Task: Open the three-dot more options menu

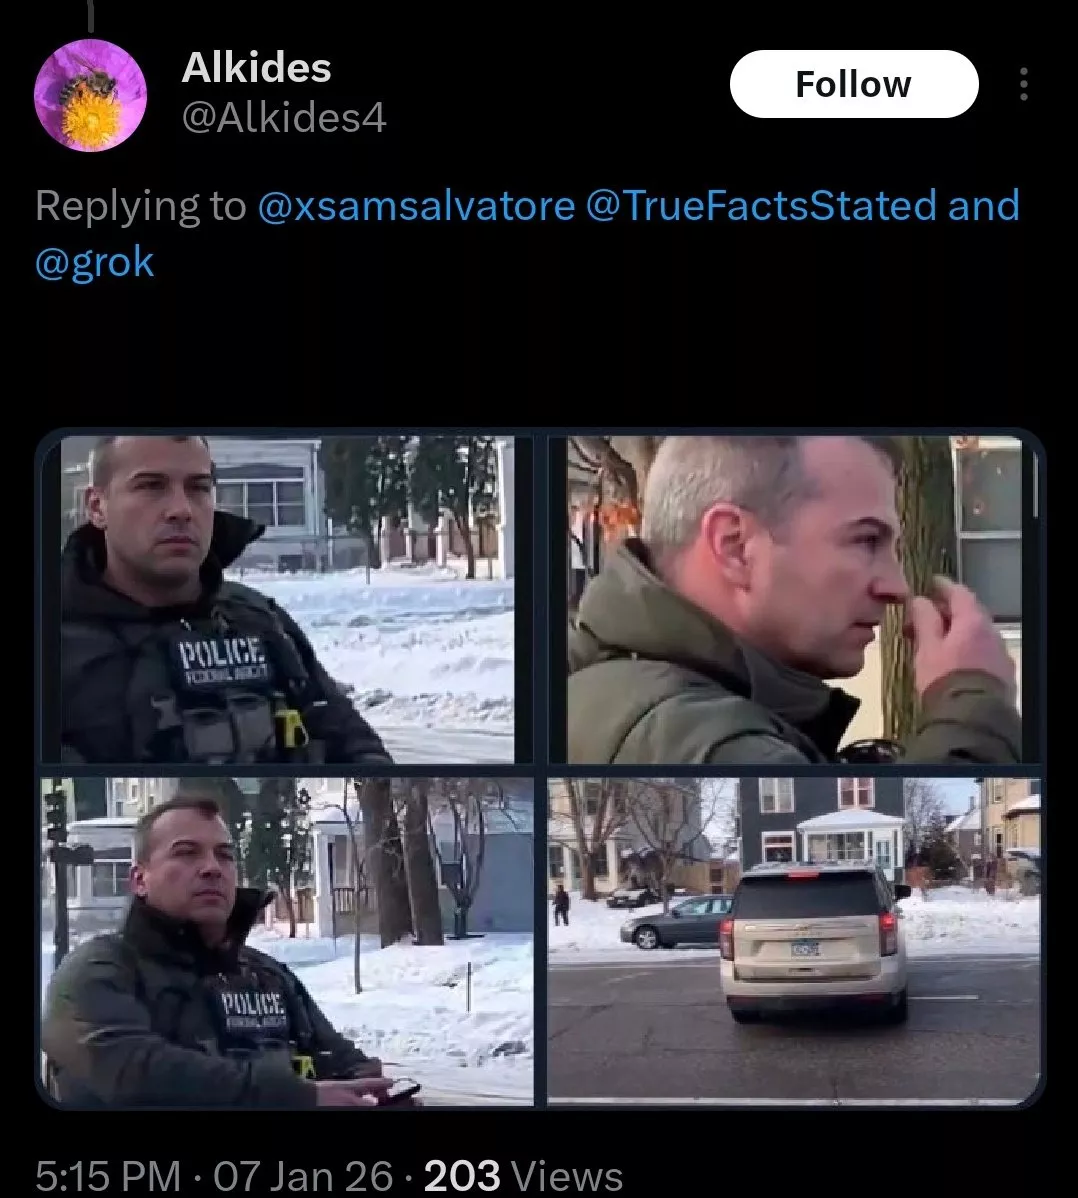Action: tap(1024, 84)
